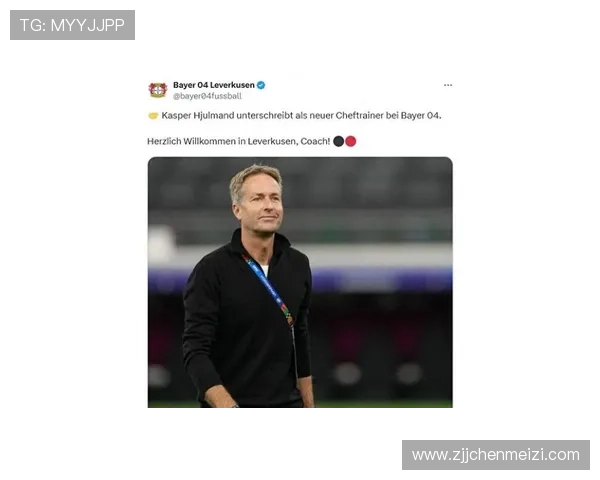Screen dimensions: 600x480
Task: Click the black circle emoji after Coach!
Action: point(339,141)
